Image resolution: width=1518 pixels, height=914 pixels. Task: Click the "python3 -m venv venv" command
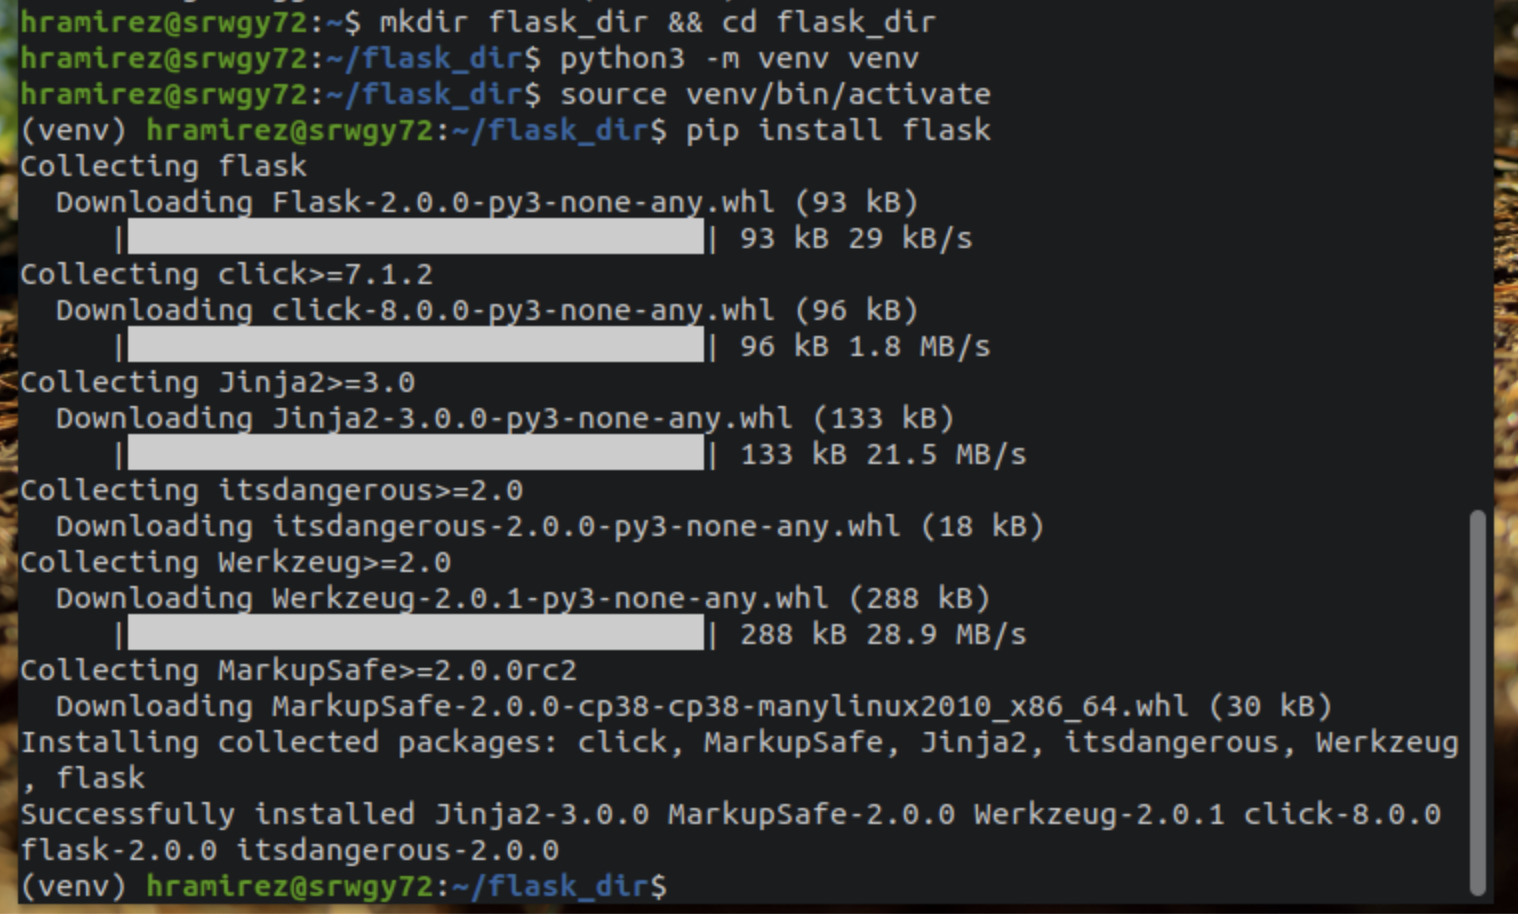point(739,58)
